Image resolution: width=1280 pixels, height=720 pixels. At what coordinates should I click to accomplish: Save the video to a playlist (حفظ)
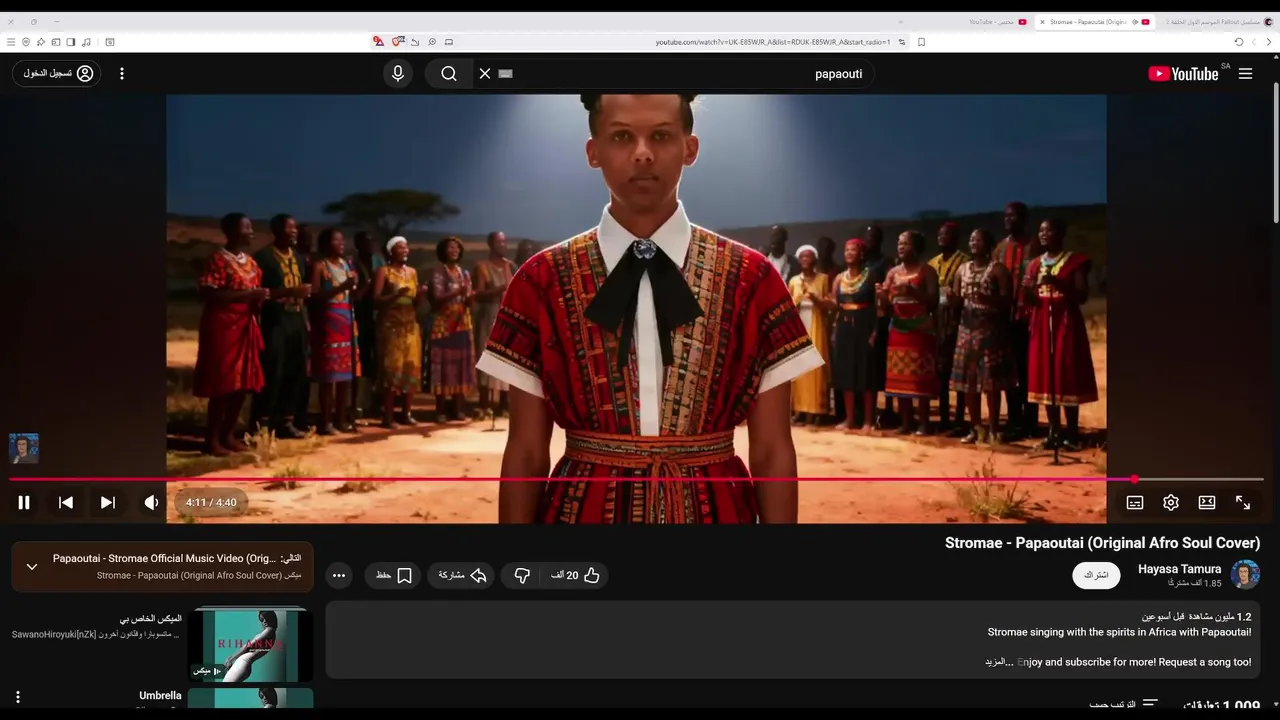pyautogui.click(x=393, y=575)
